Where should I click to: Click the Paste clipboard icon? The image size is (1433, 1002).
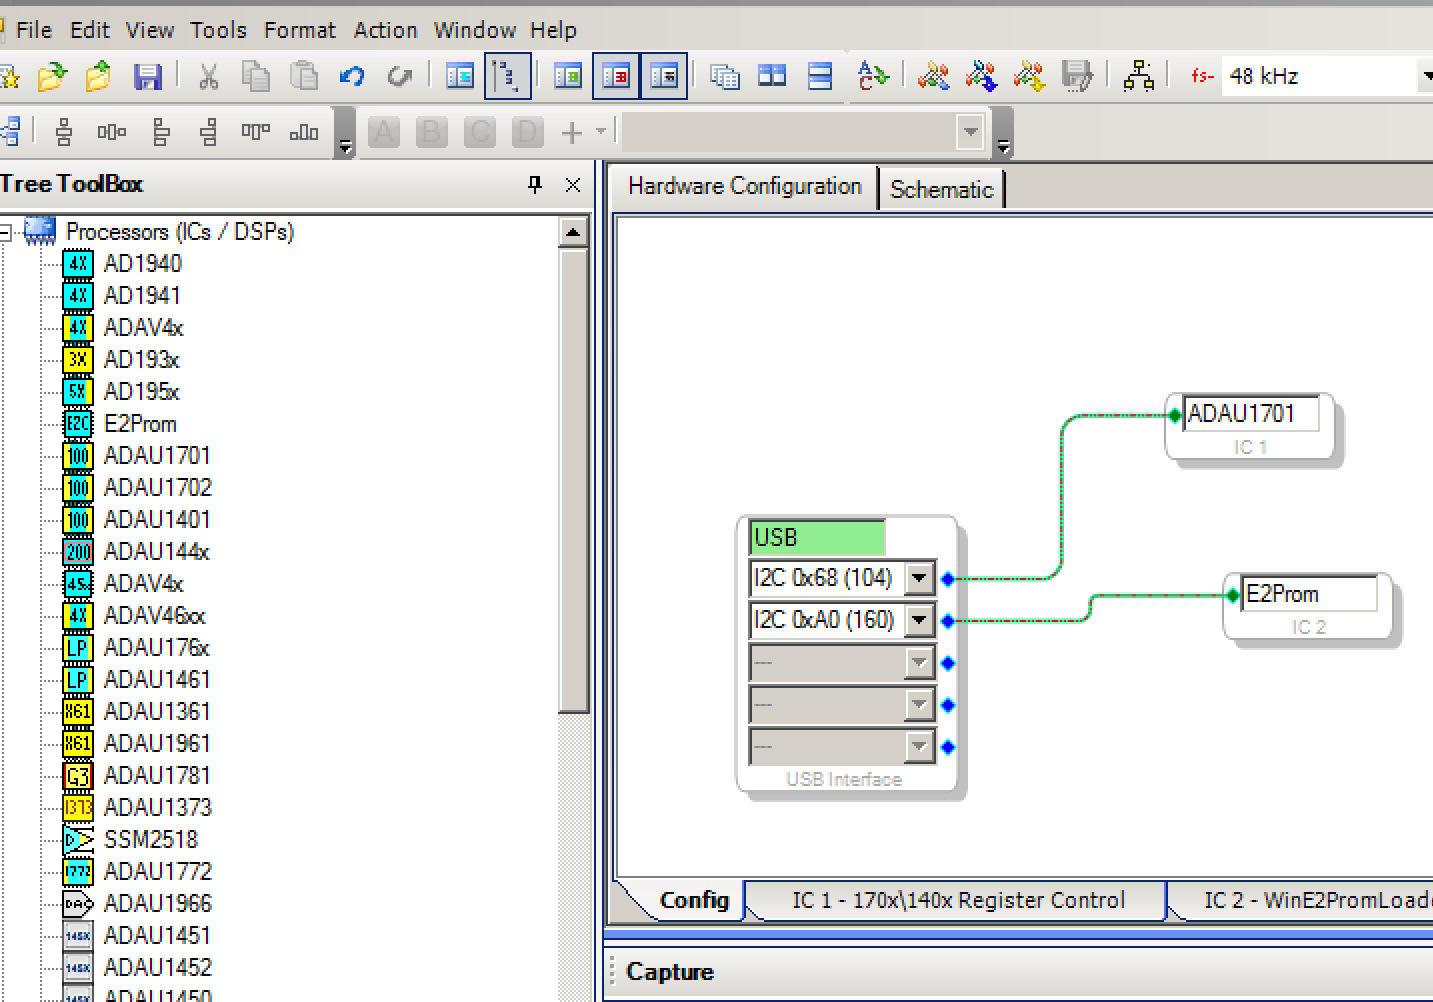click(304, 76)
